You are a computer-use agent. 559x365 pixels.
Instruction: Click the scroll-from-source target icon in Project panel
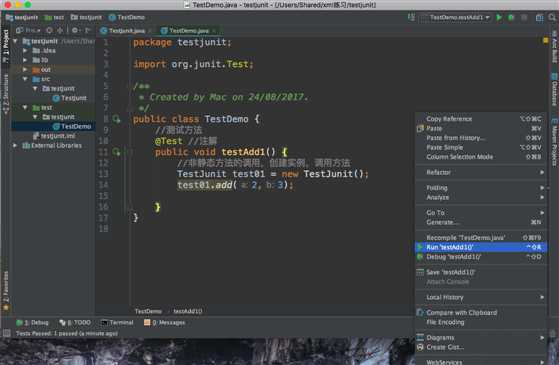50,30
